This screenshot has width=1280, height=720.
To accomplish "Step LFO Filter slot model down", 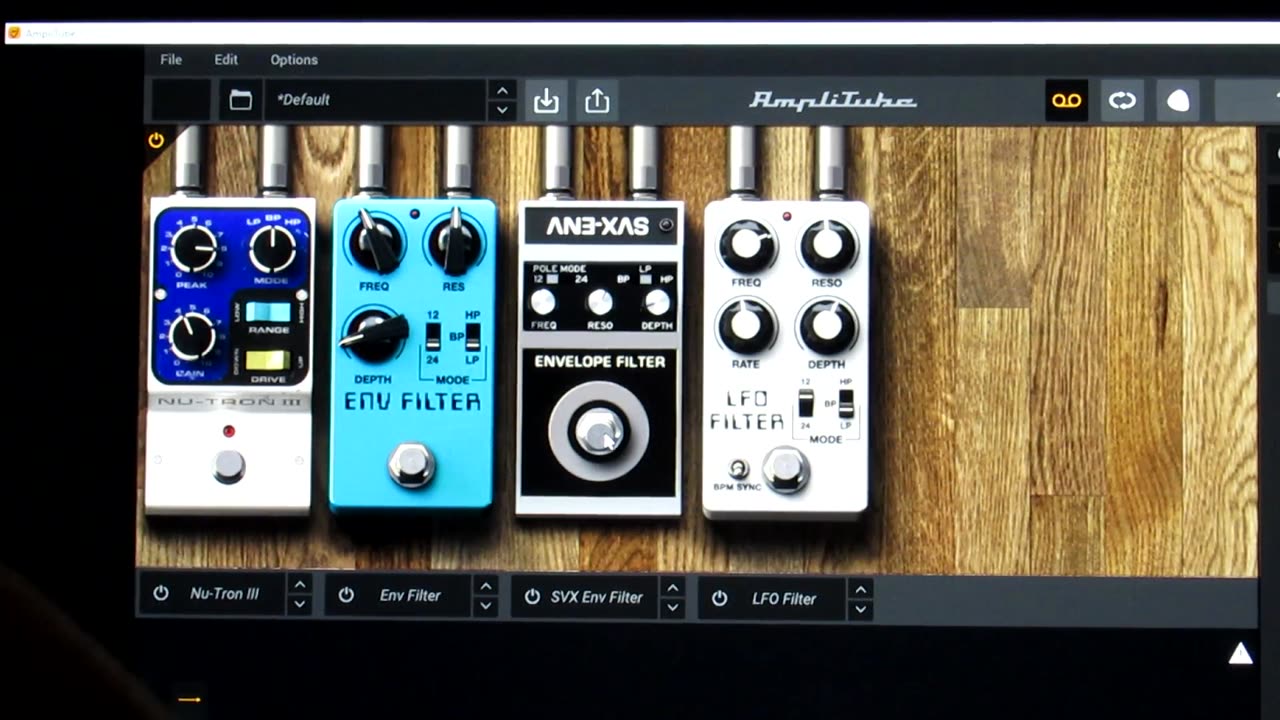I will [860, 610].
